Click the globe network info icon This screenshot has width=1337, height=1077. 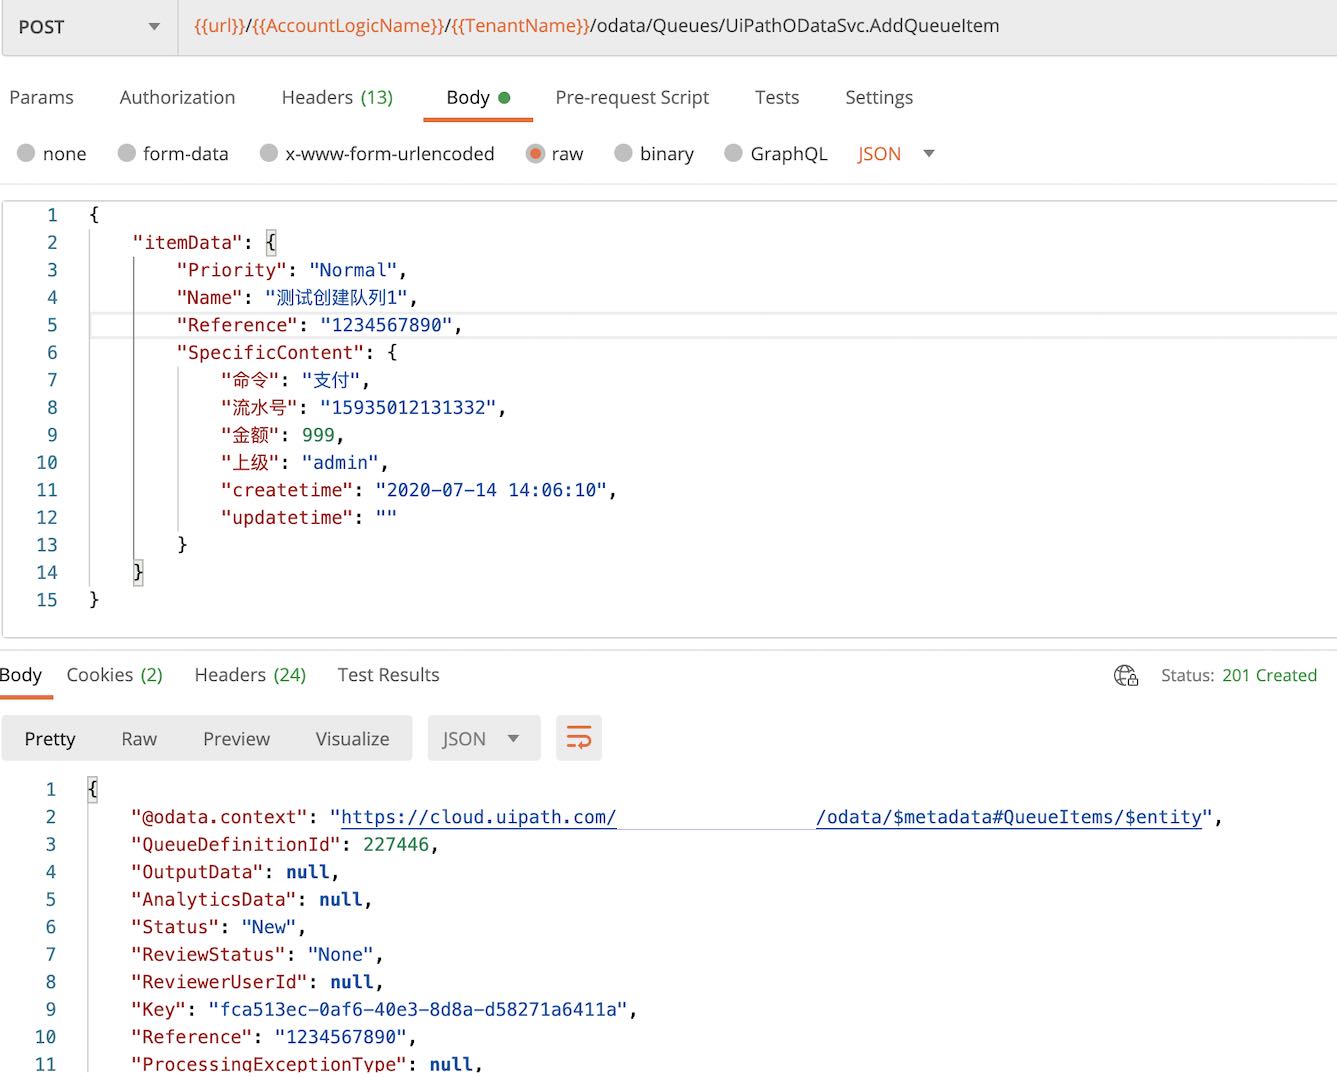pos(1126,676)
